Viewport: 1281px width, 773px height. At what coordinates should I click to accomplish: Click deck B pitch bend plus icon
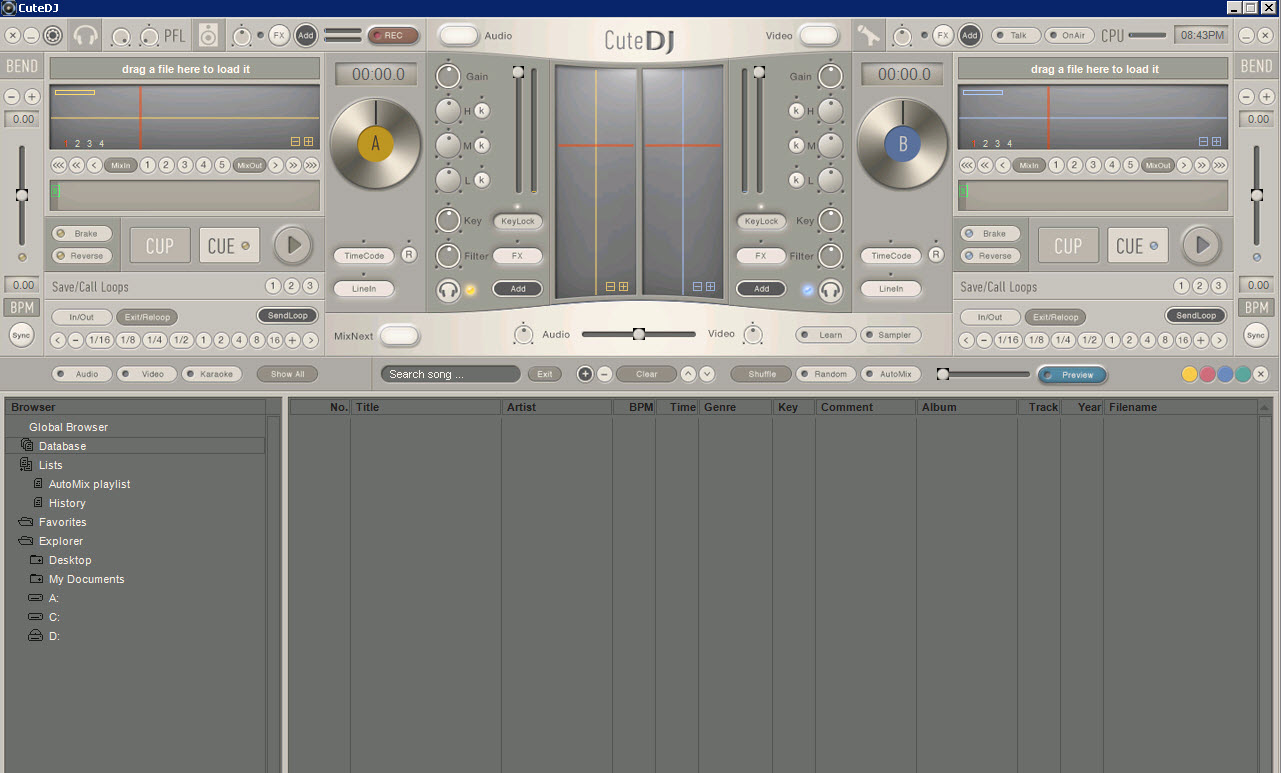pos(1265,97)
